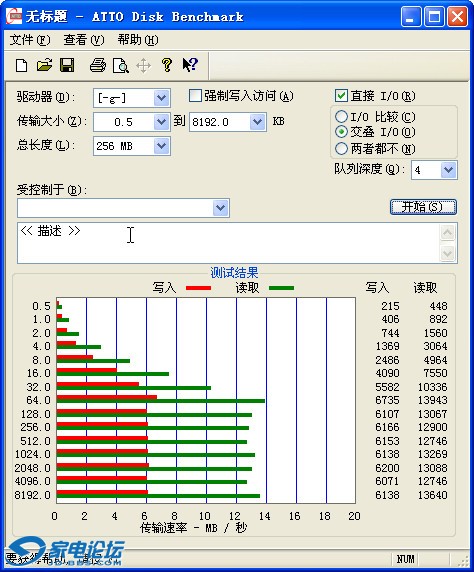Viewport: 474px width, 572px height.
Task: Open the 256 MB total length dropdown
Action: (x=161, y=146)
